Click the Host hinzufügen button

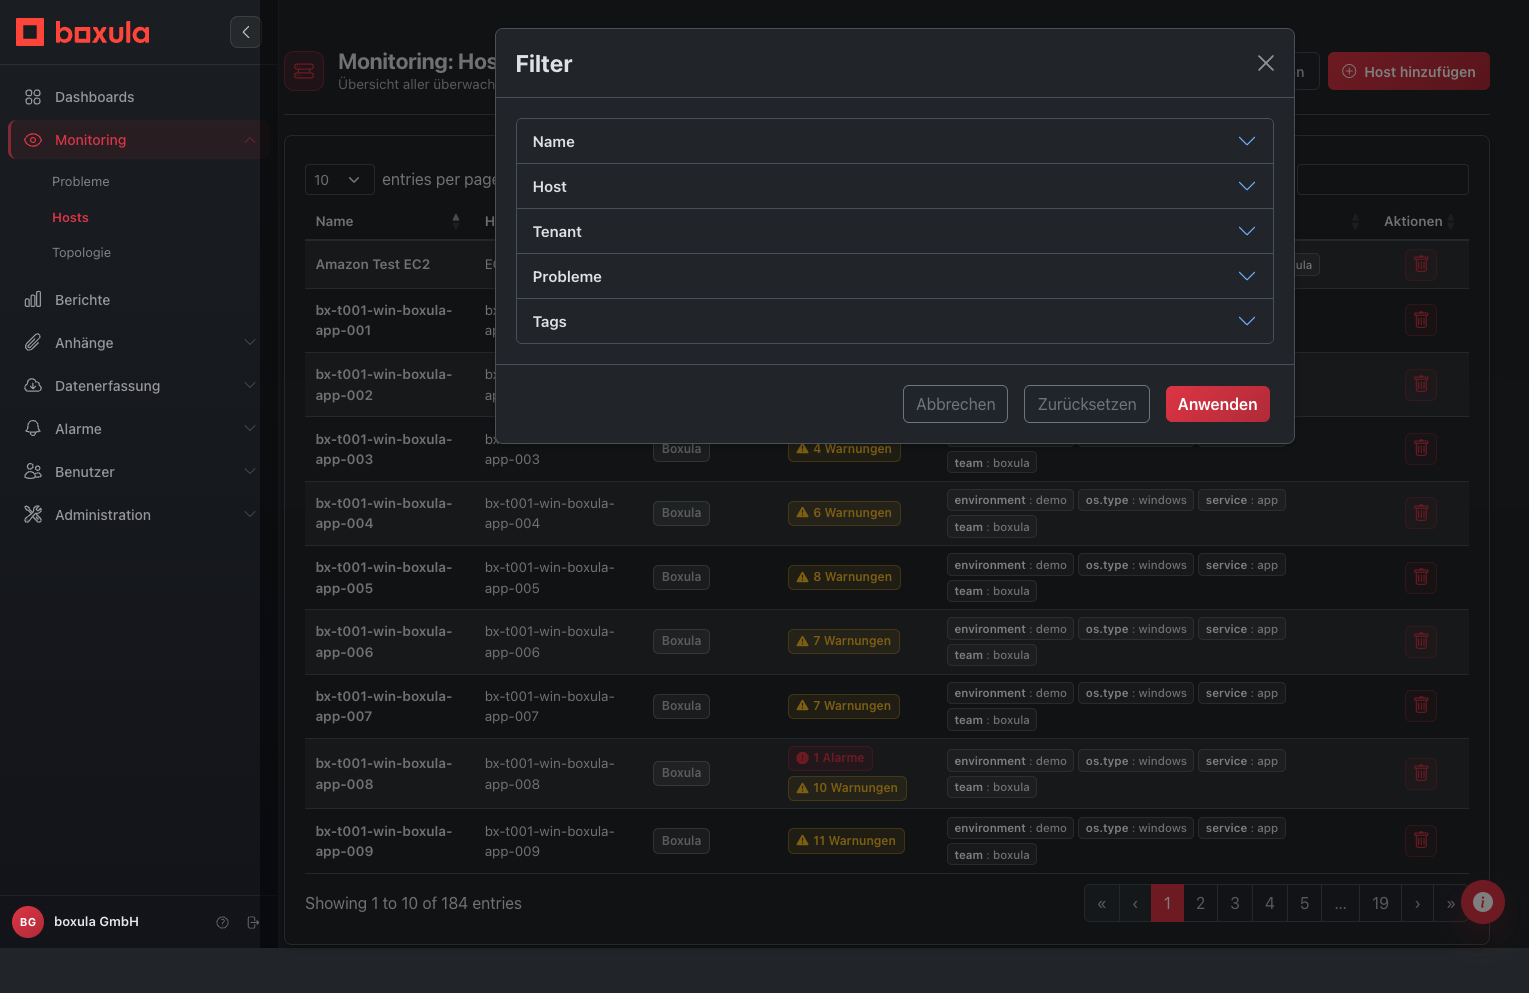(x=1408, y=71)
